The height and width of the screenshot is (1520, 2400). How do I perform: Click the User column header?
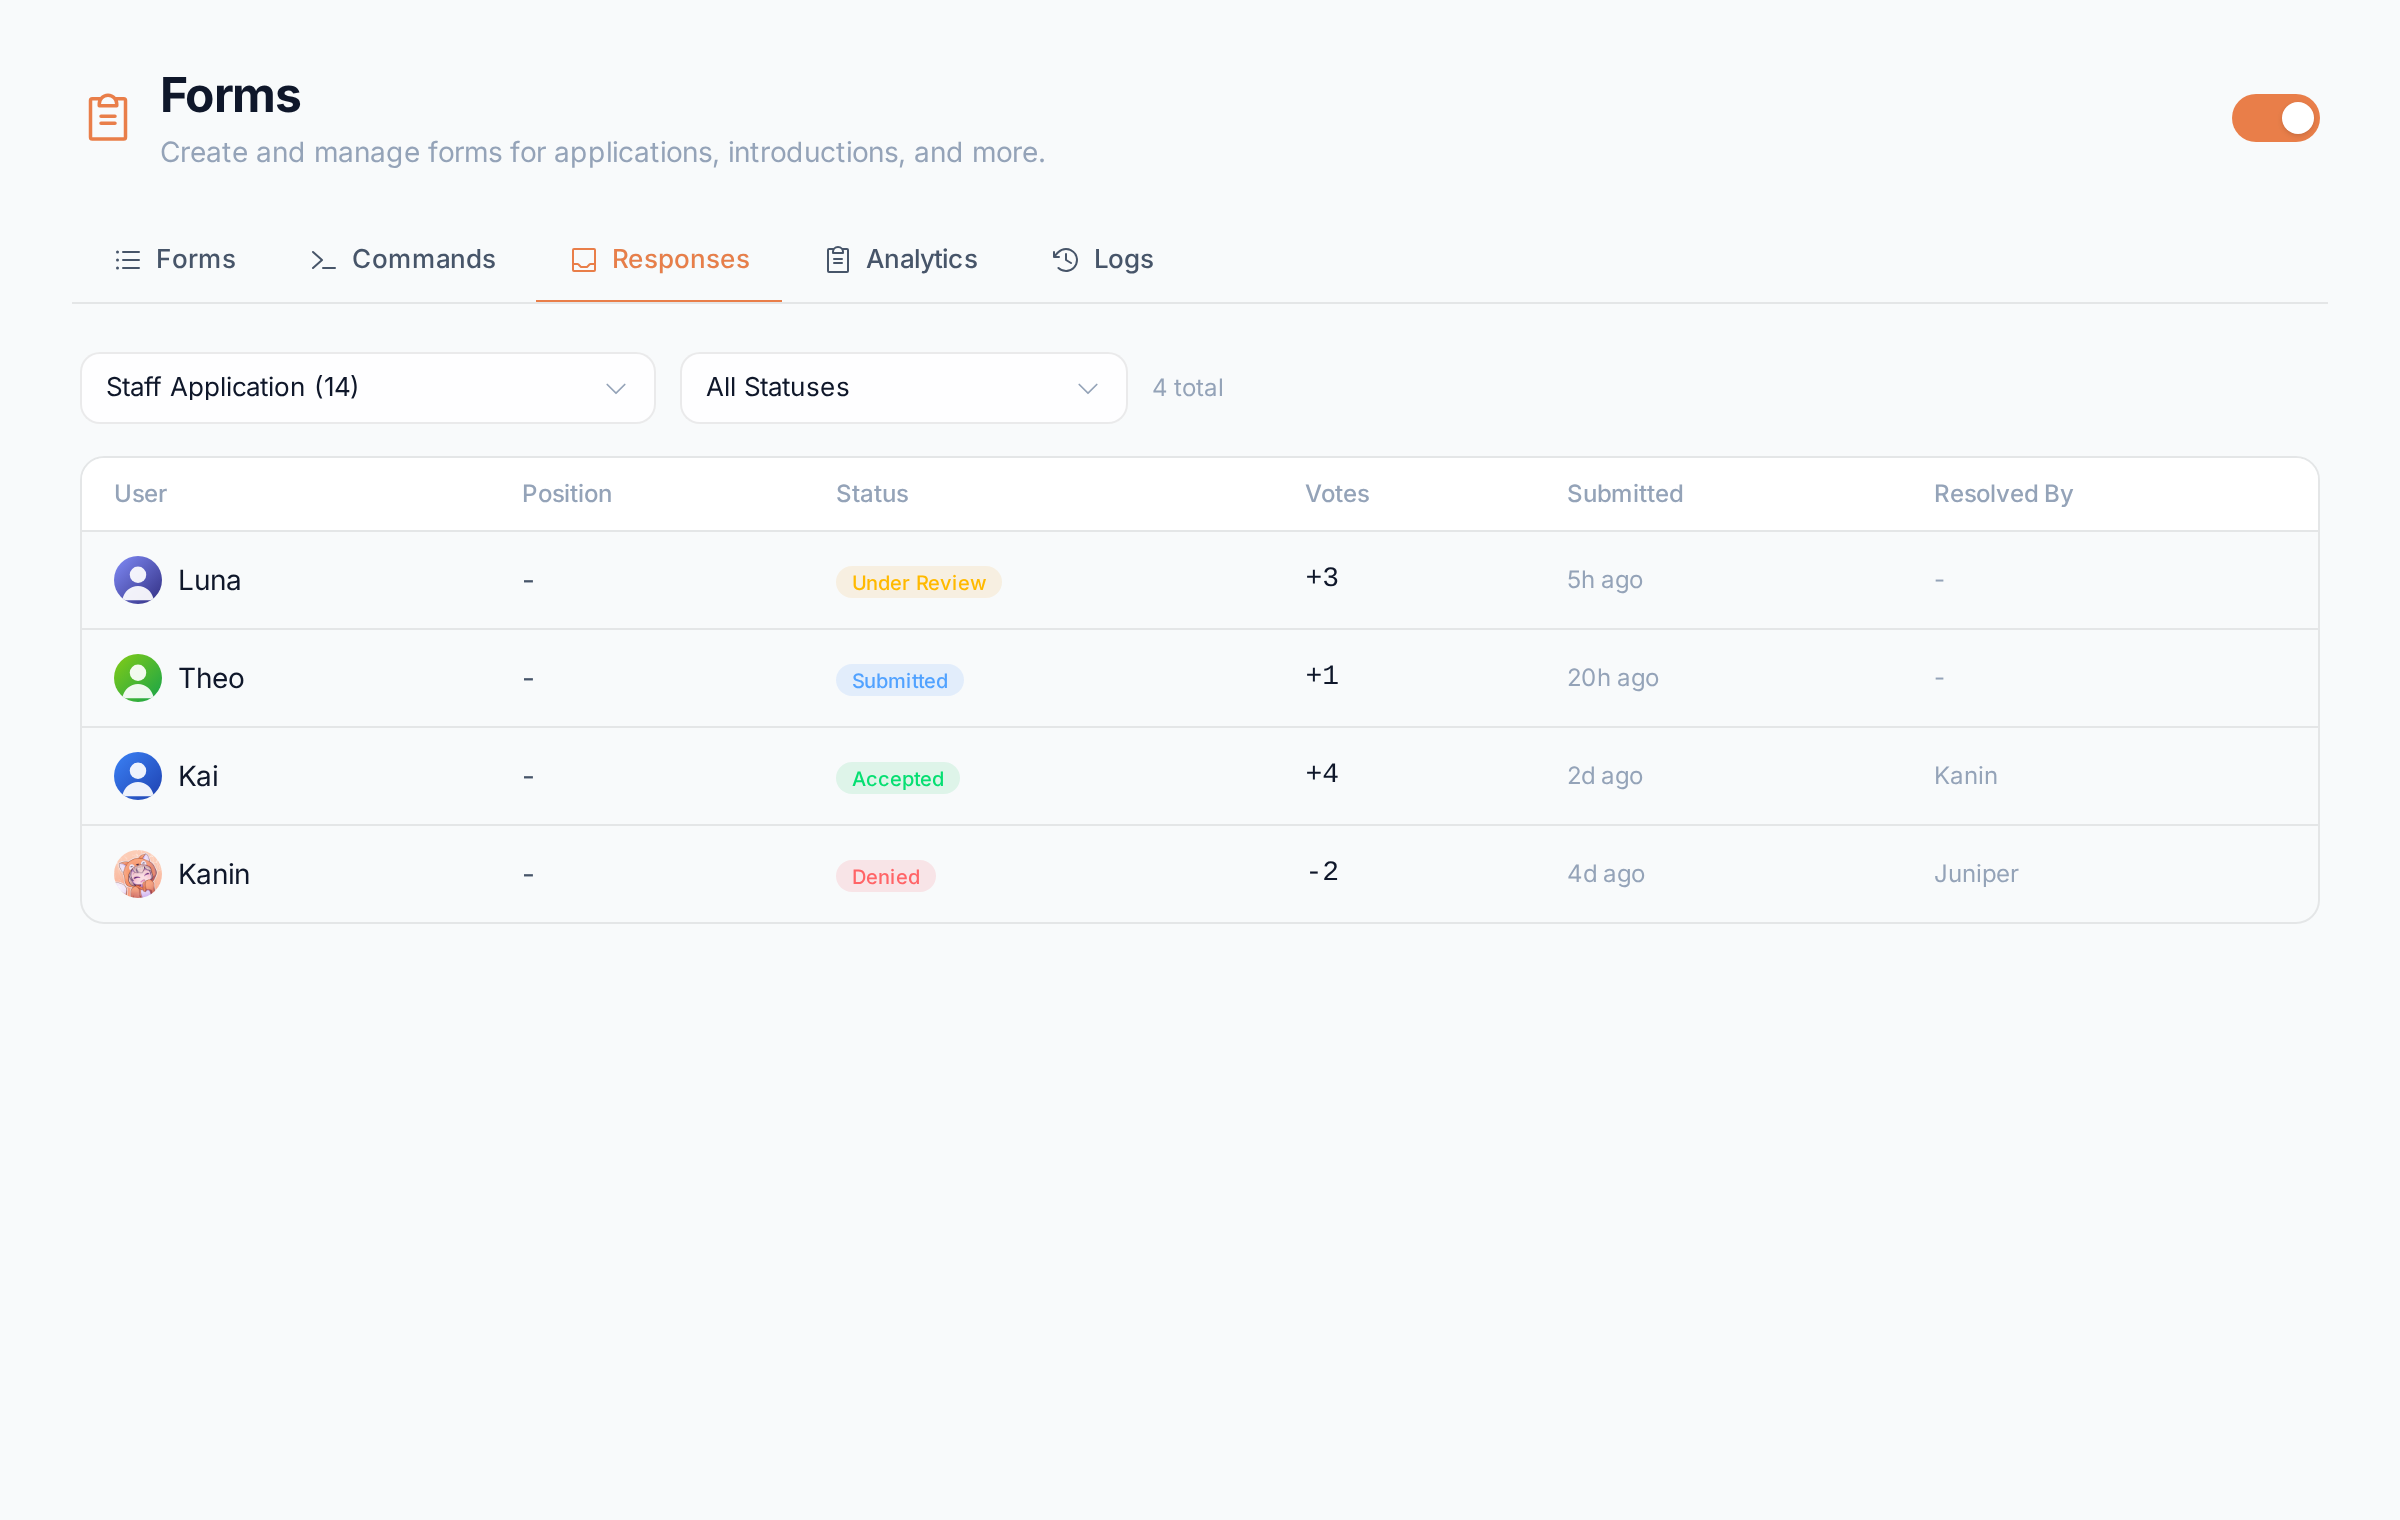(x=140, y=494)
